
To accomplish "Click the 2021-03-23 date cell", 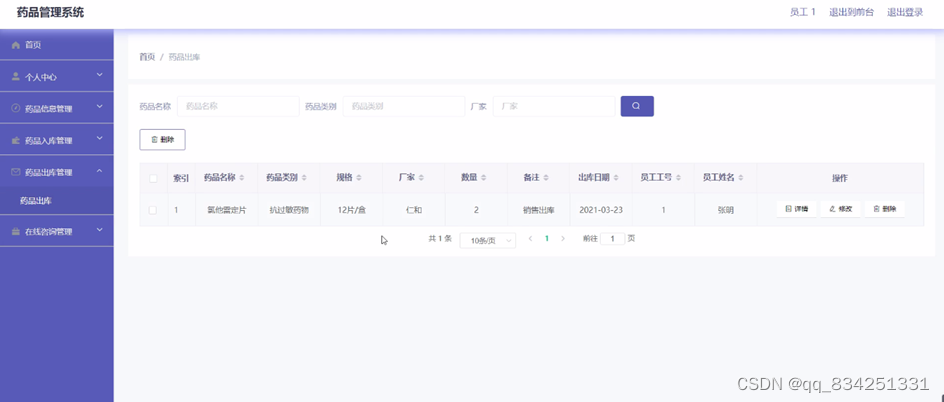I will pyautogui.click(x=601, y=210).
